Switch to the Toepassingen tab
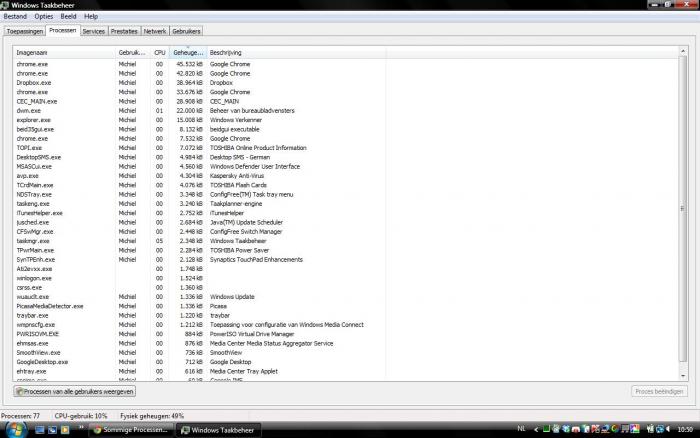700x438 pixels. [25, 31]
